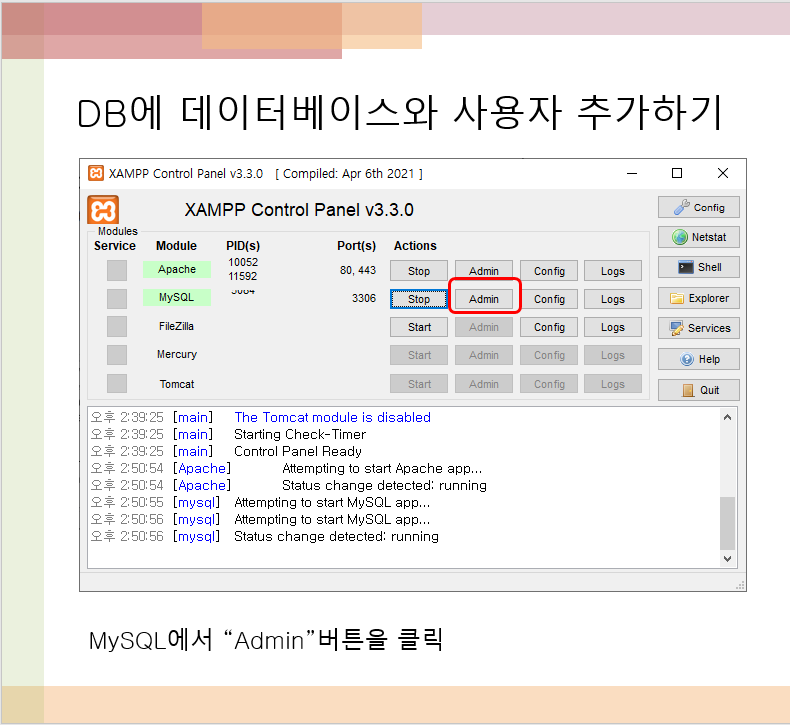Click Apache ports 80, 443 value

click(x=358, y=270)
